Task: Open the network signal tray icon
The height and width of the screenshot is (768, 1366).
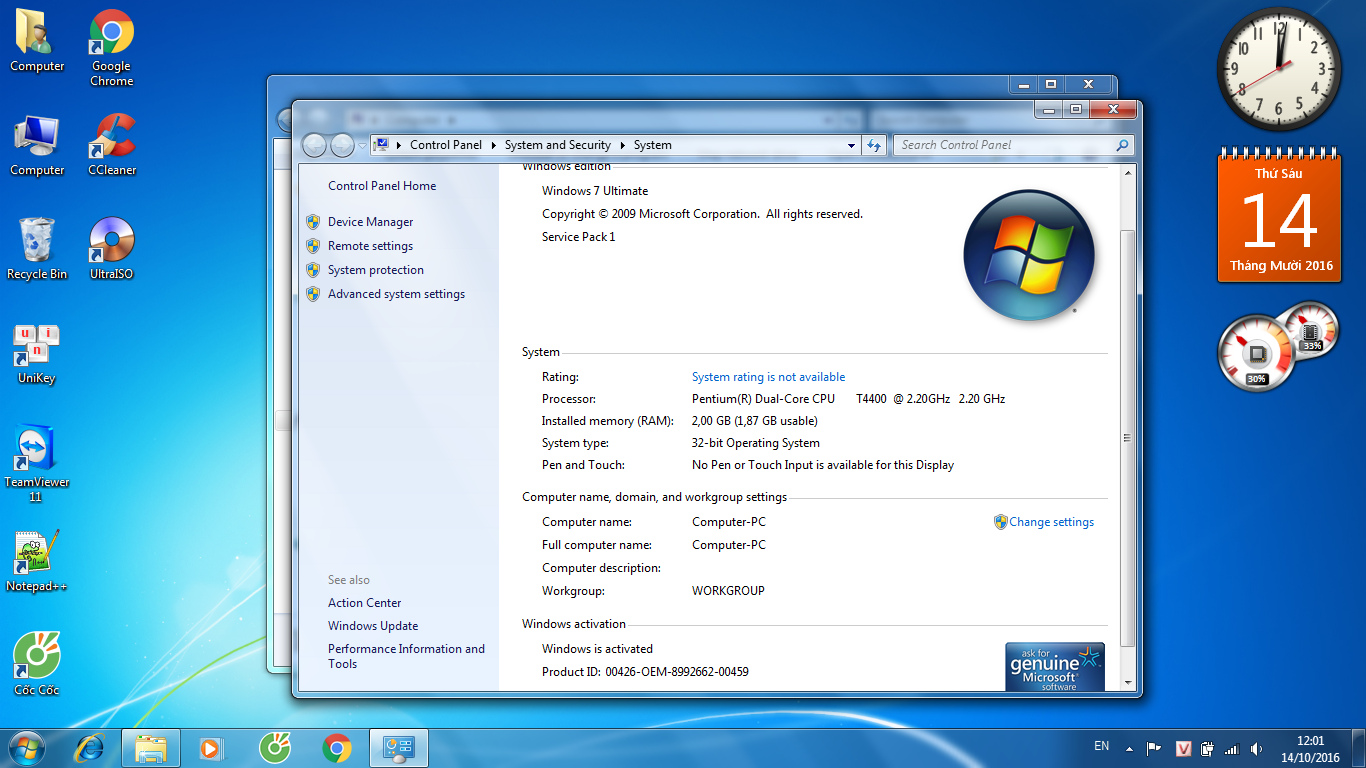Action: [x=1231, y=748]
